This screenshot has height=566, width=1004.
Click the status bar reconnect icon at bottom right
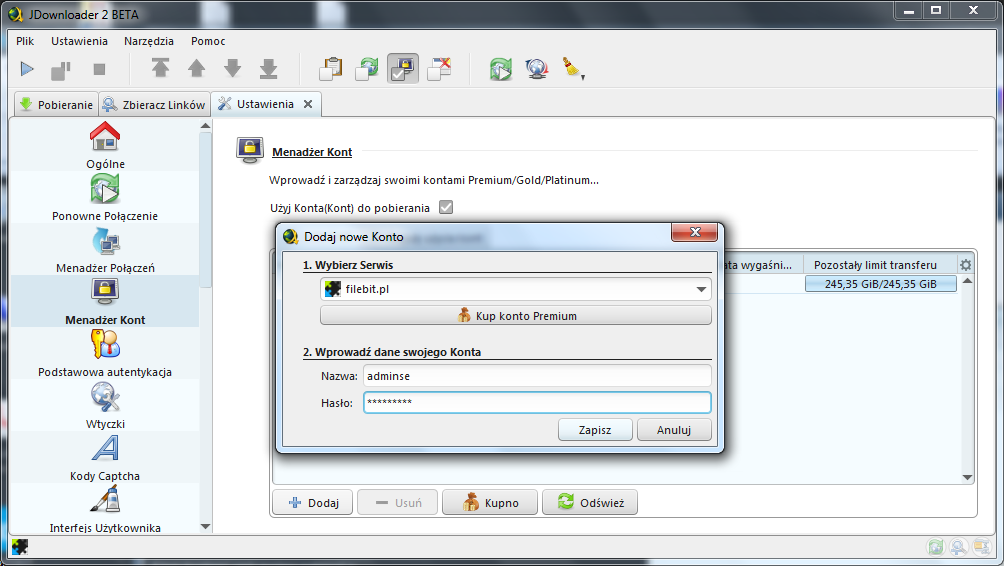click(936, 547)
